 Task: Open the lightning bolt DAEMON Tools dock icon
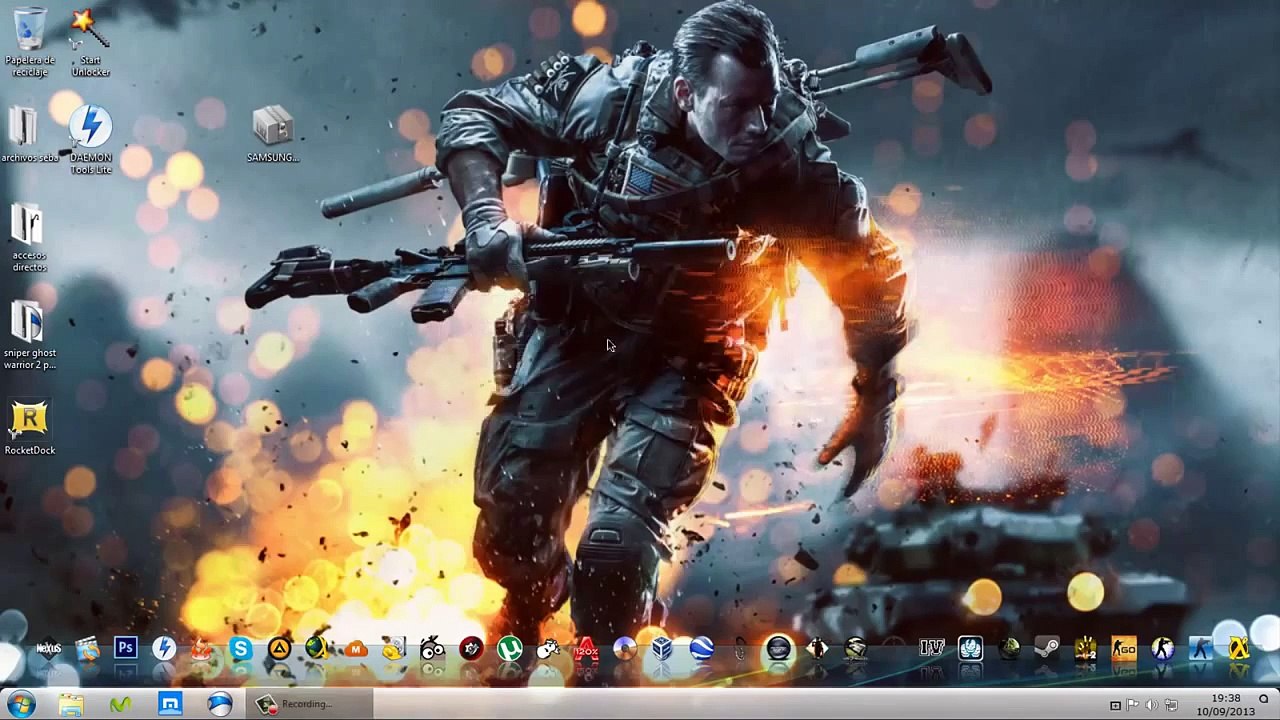pyautogui.click(x=164, y=649)
